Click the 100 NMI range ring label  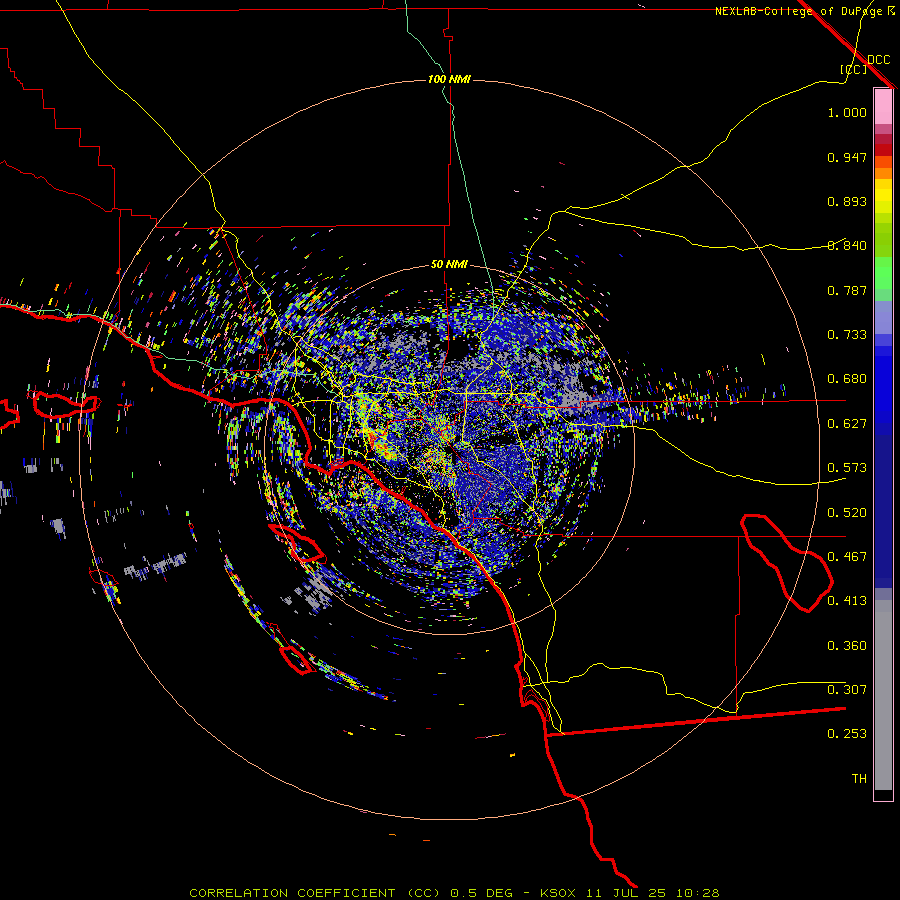click(x=449, y=79)
